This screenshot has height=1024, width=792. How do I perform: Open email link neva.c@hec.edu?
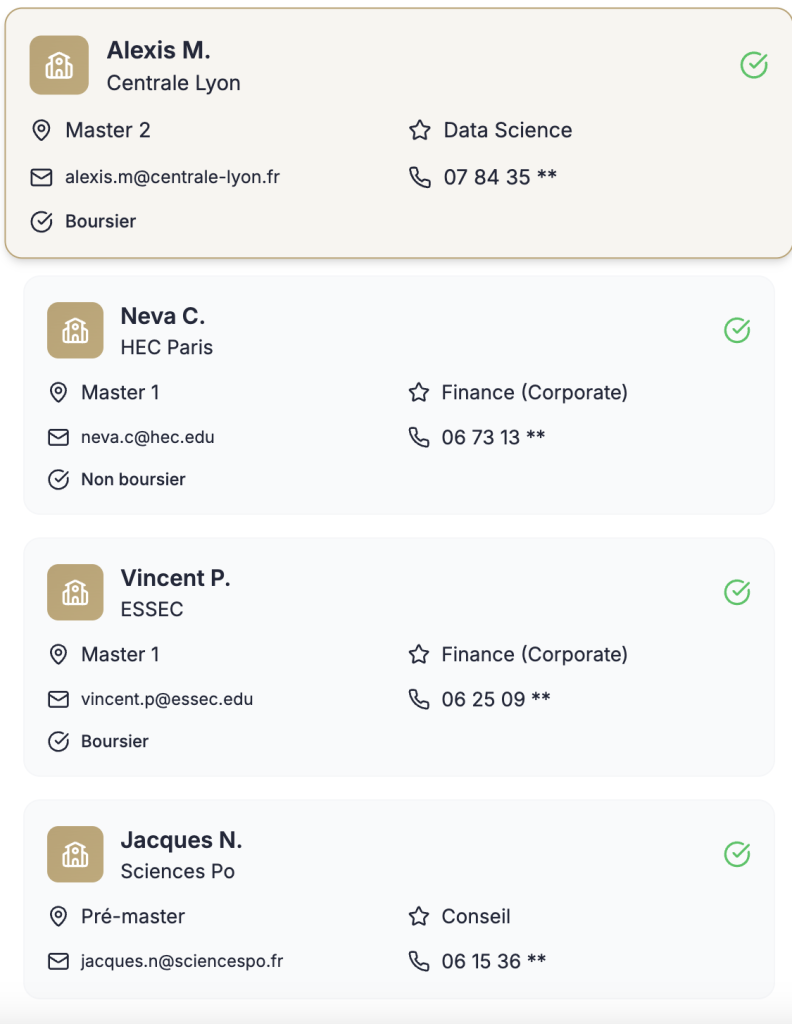(x=147, y=437)
